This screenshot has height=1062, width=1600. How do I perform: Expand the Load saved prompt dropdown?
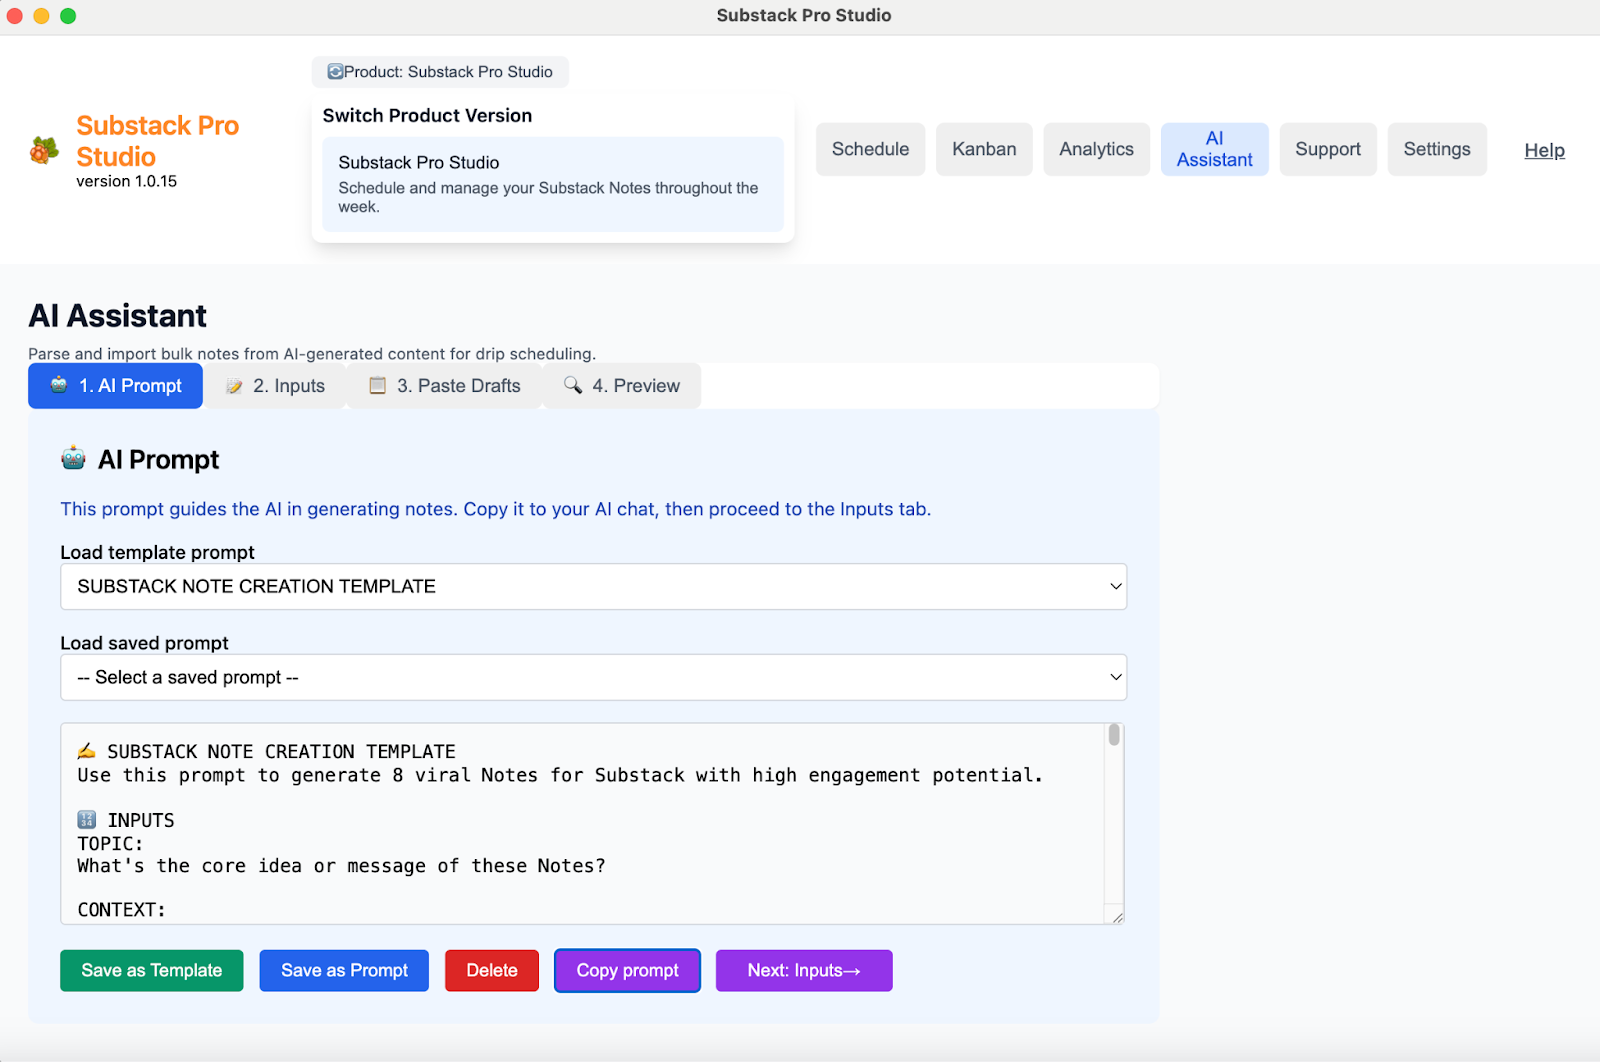[593, 677]
